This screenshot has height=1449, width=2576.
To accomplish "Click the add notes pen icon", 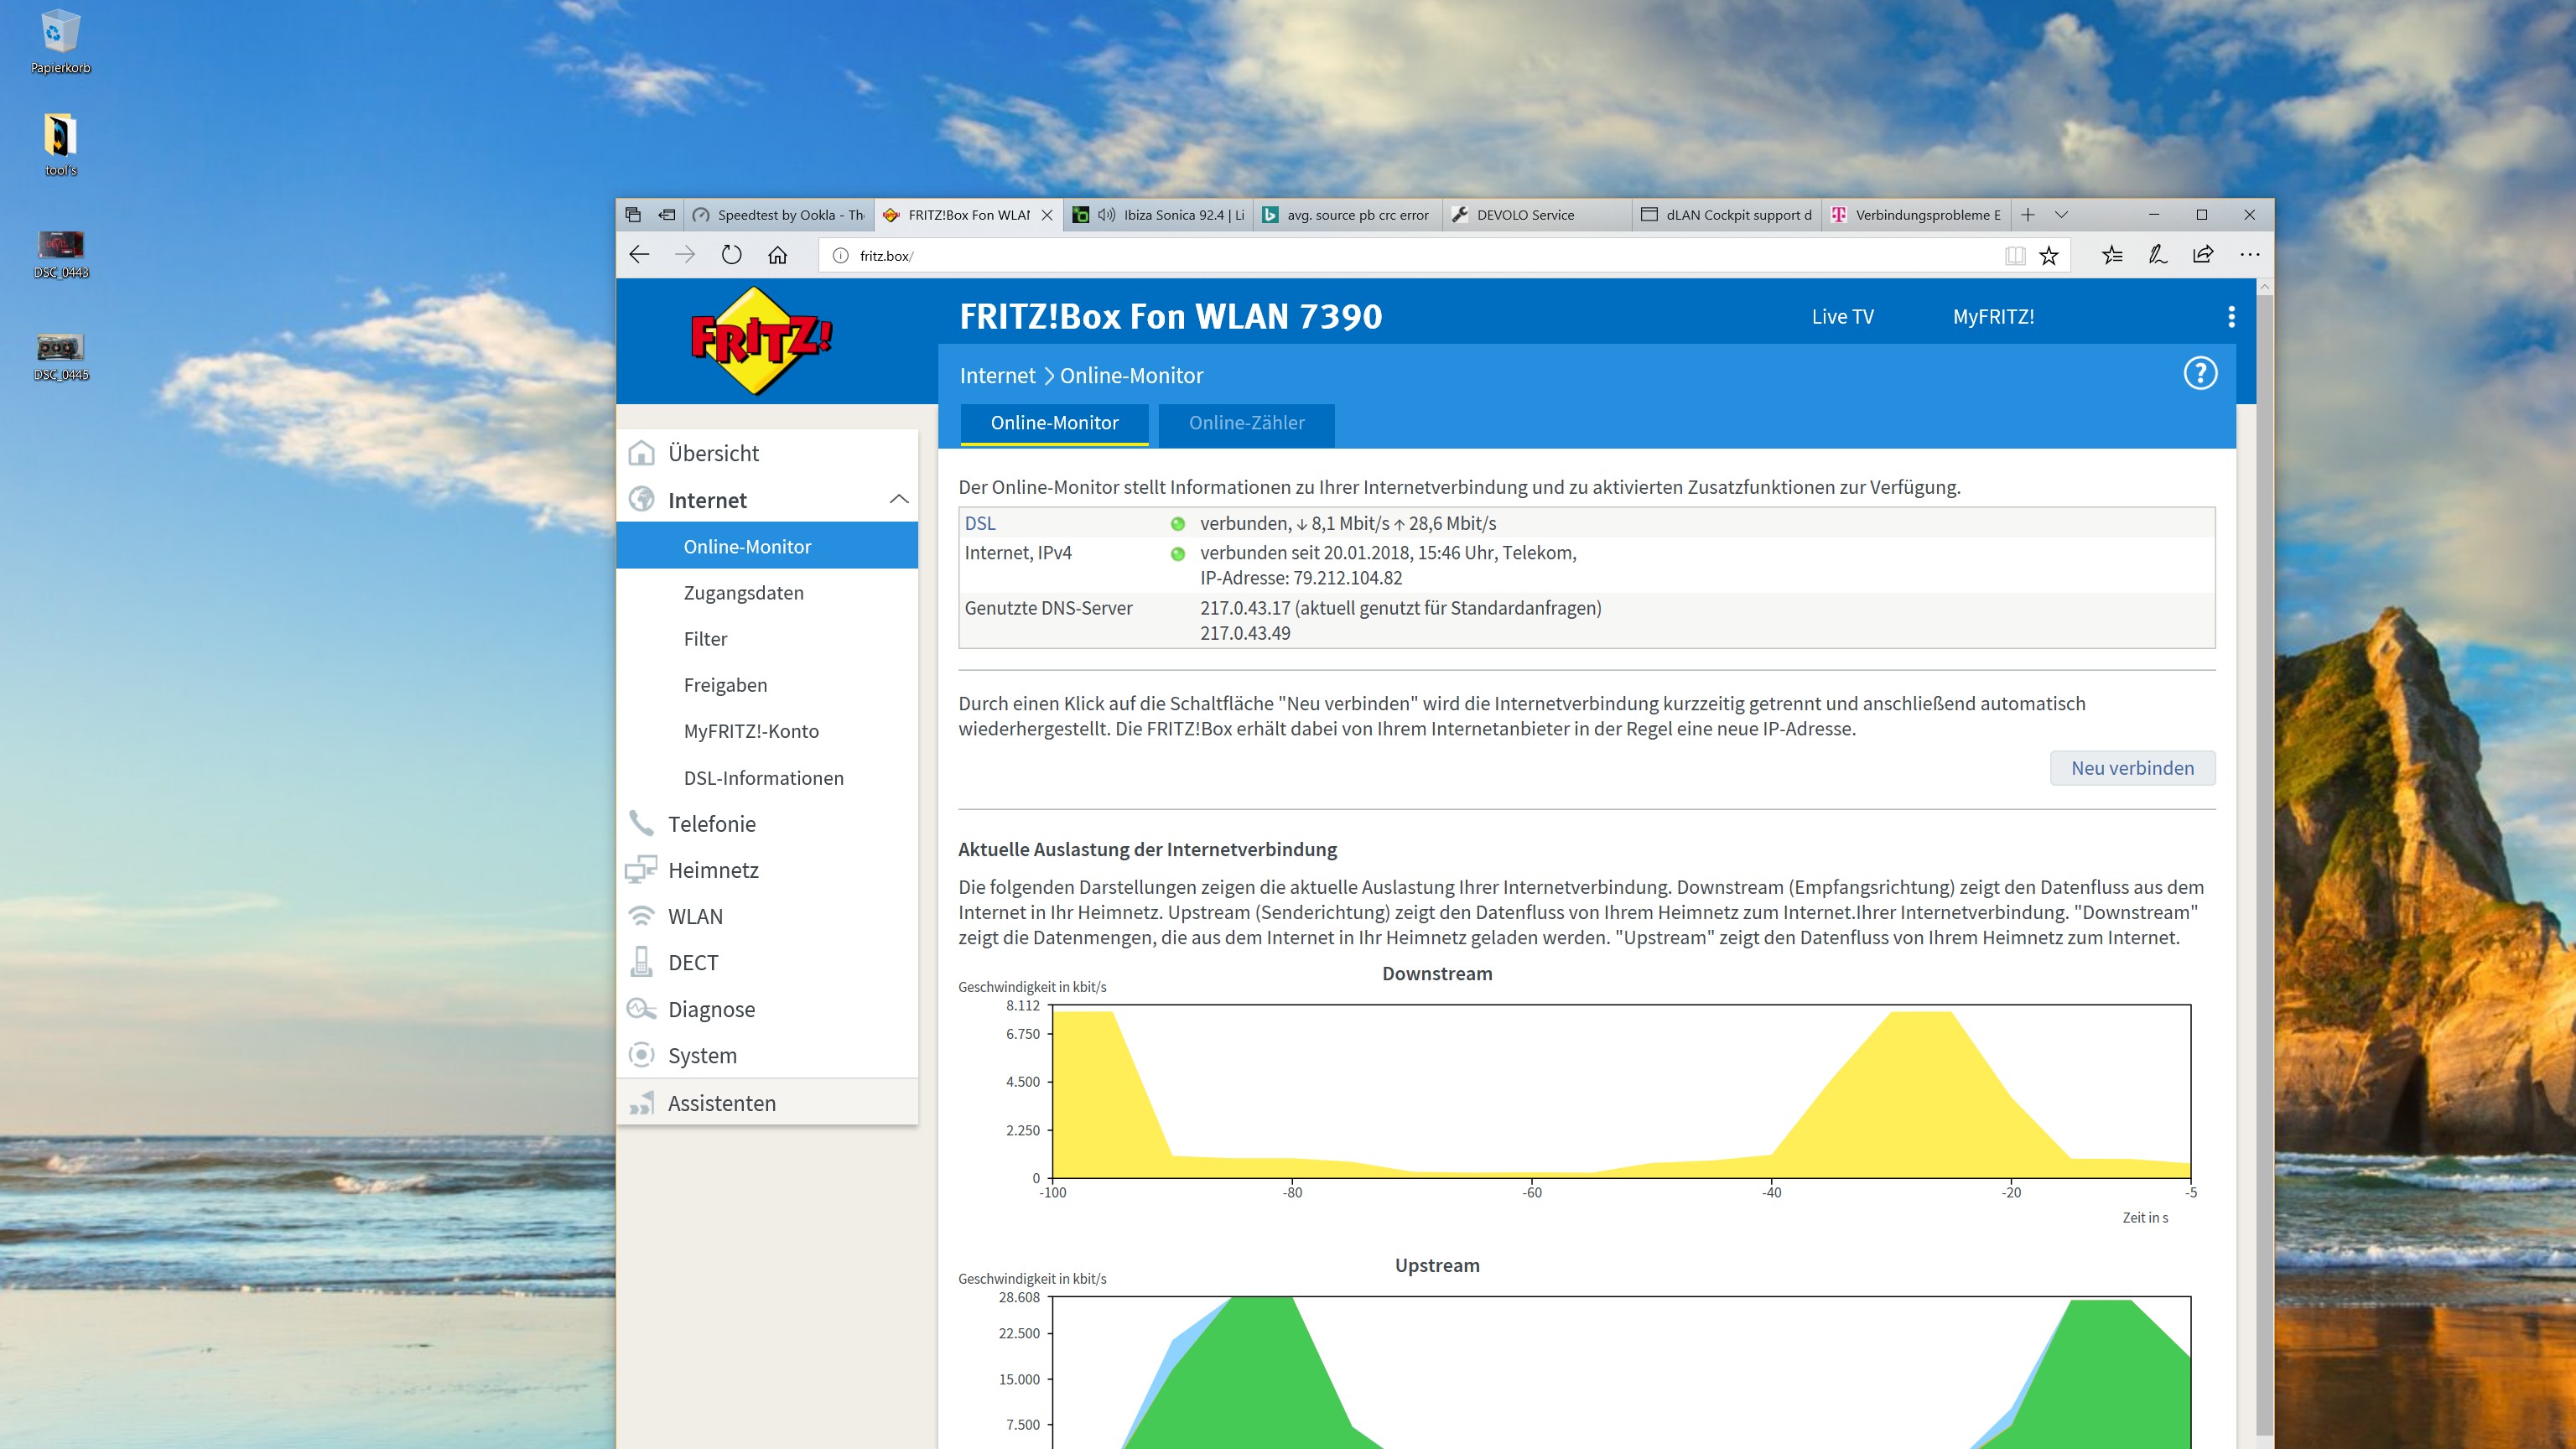I will pos(2157,255).
